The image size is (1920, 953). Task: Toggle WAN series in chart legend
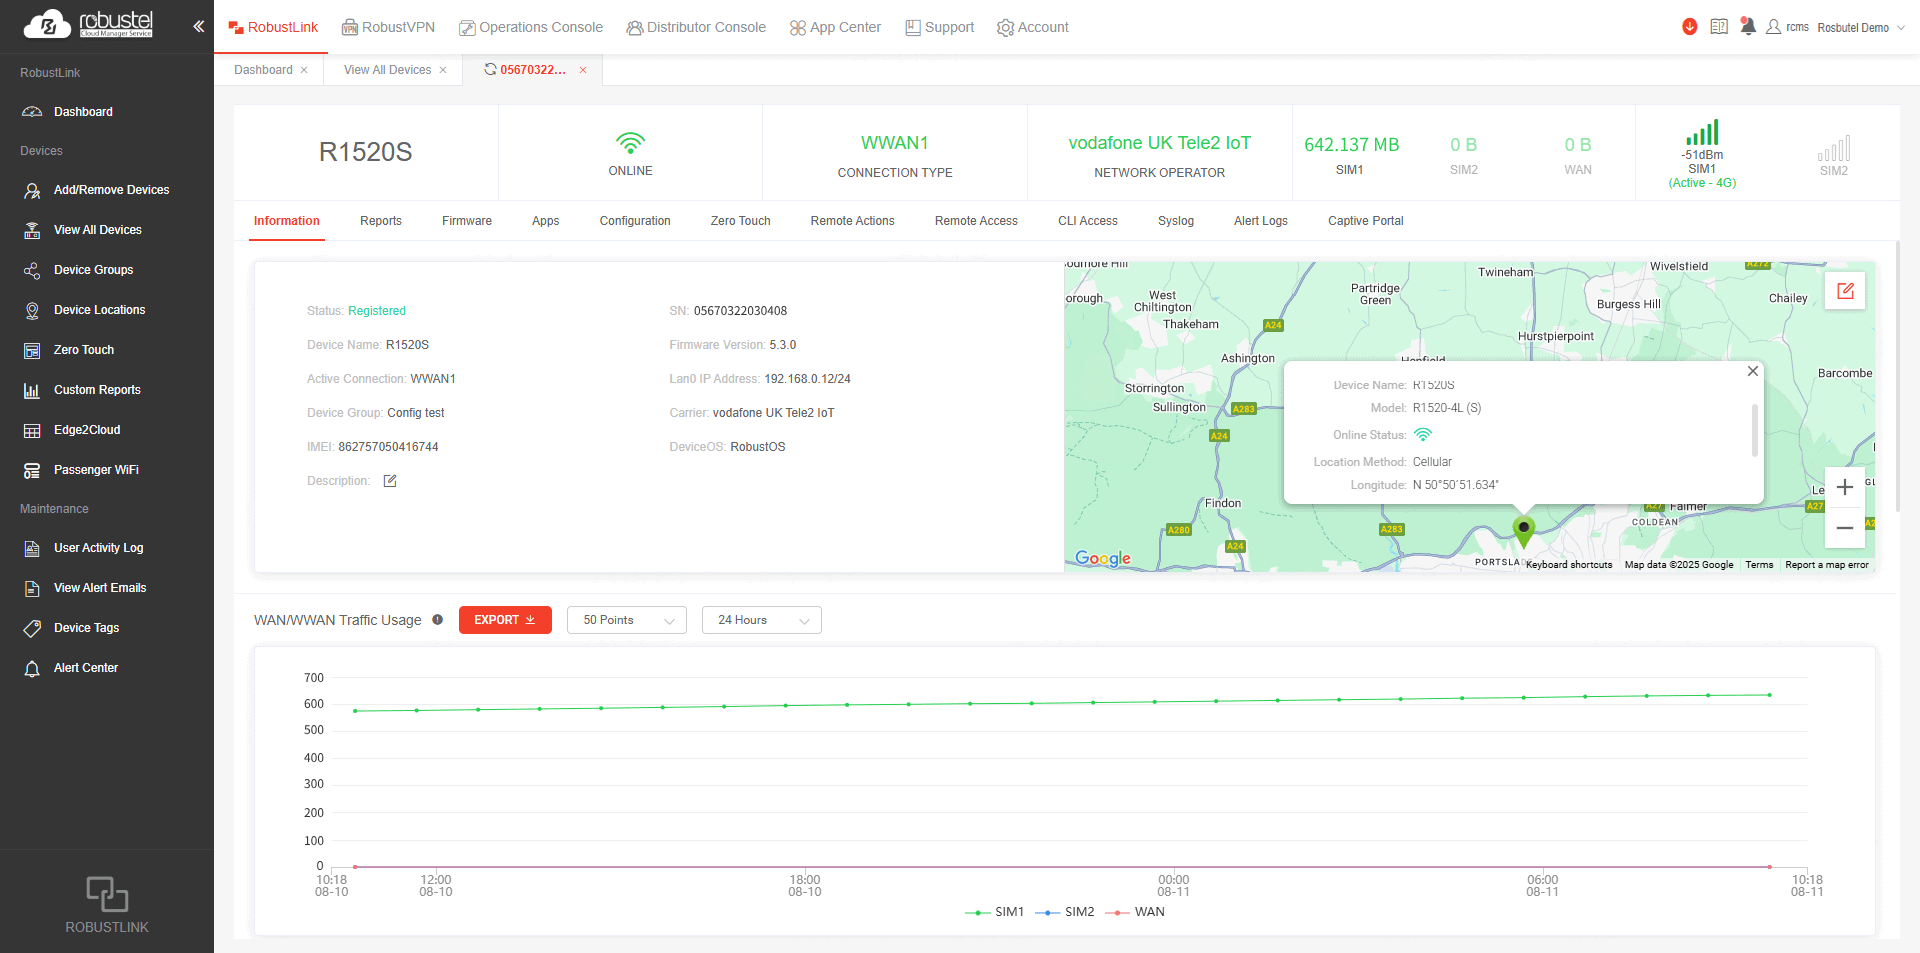[1135, 912]
